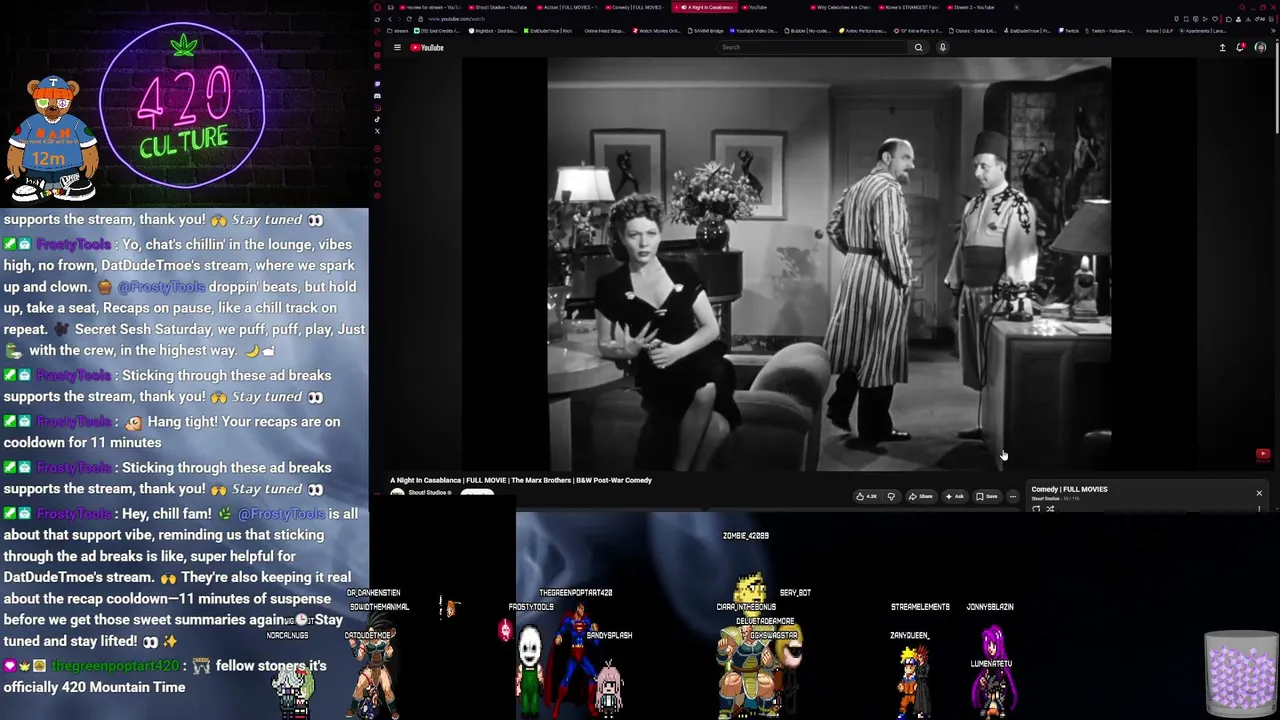
Task: Switch to the Shout! Studios - YouTube tab
Action: point(502,7)
